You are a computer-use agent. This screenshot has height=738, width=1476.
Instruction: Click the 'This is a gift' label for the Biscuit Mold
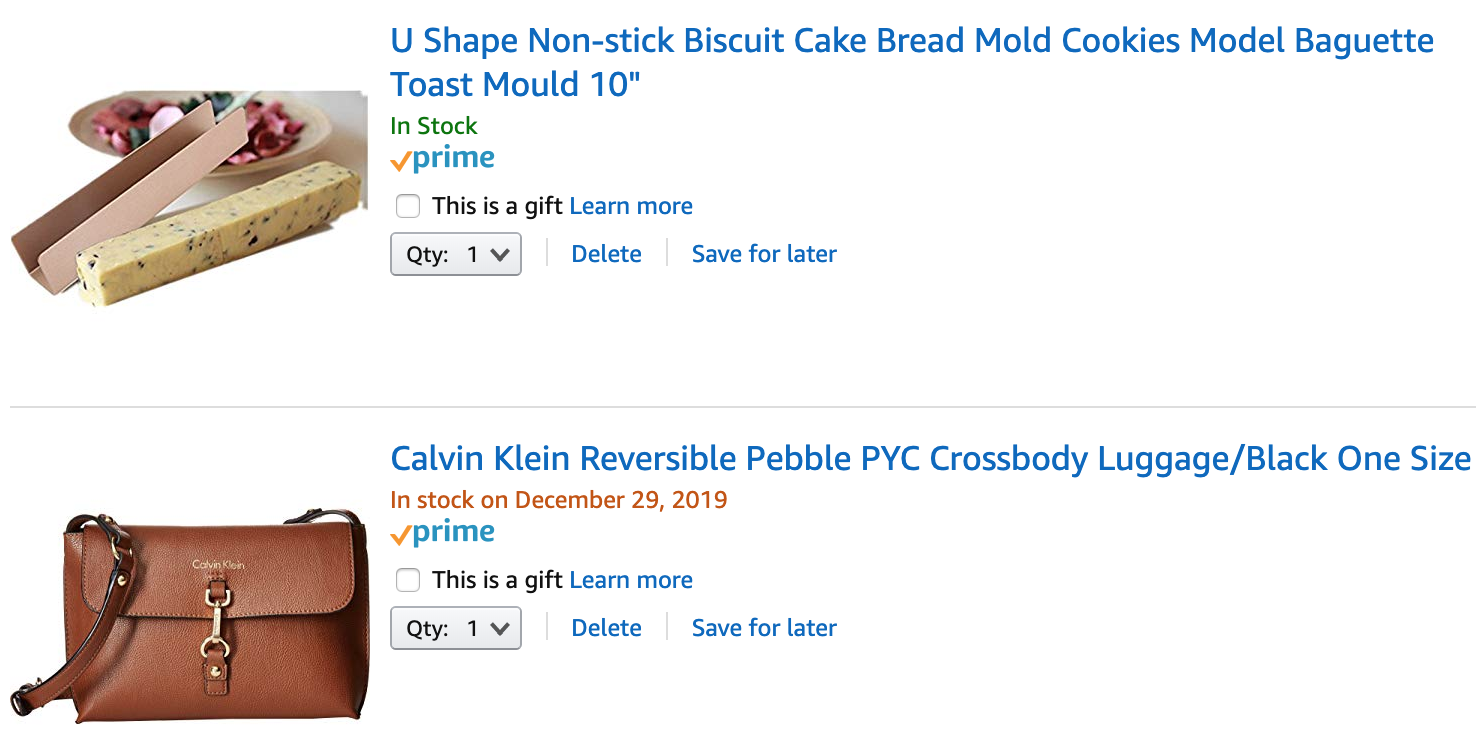pyautogui.click(x=498, y=207)
